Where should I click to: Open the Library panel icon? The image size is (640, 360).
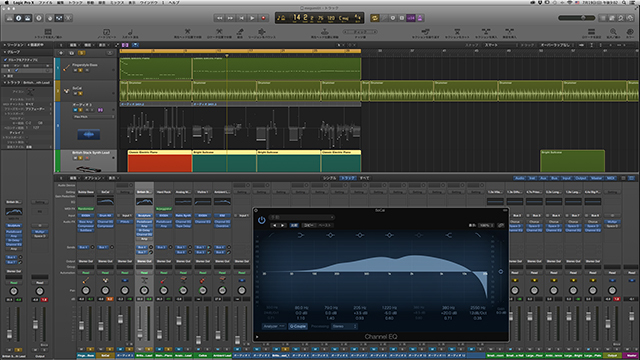(9, 18)
